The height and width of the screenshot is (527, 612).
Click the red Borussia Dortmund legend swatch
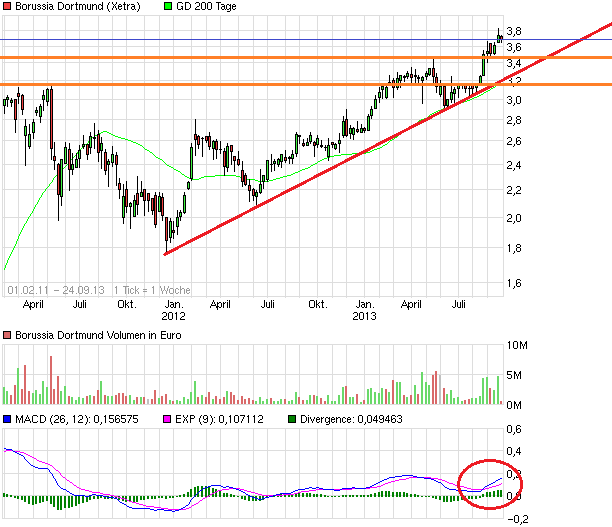tap(7, 6)
